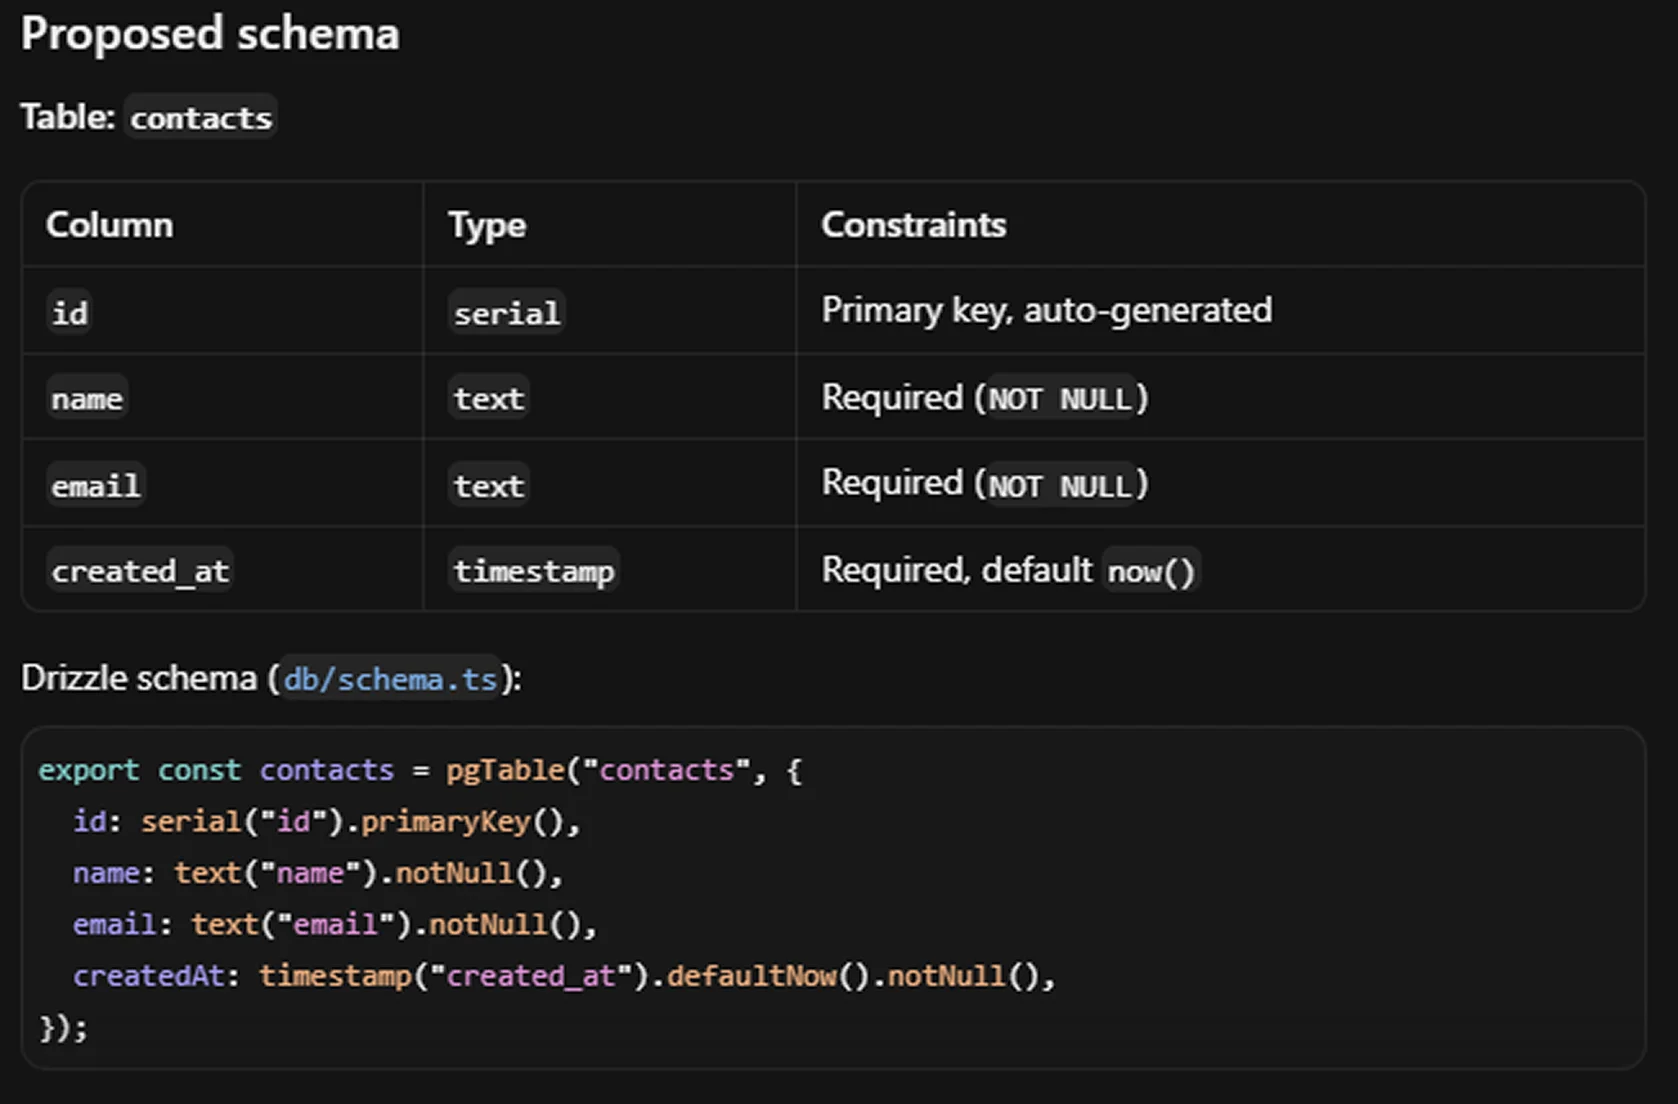
Task: Click the text("email").notNull() code line
Action: coord(335,924)
